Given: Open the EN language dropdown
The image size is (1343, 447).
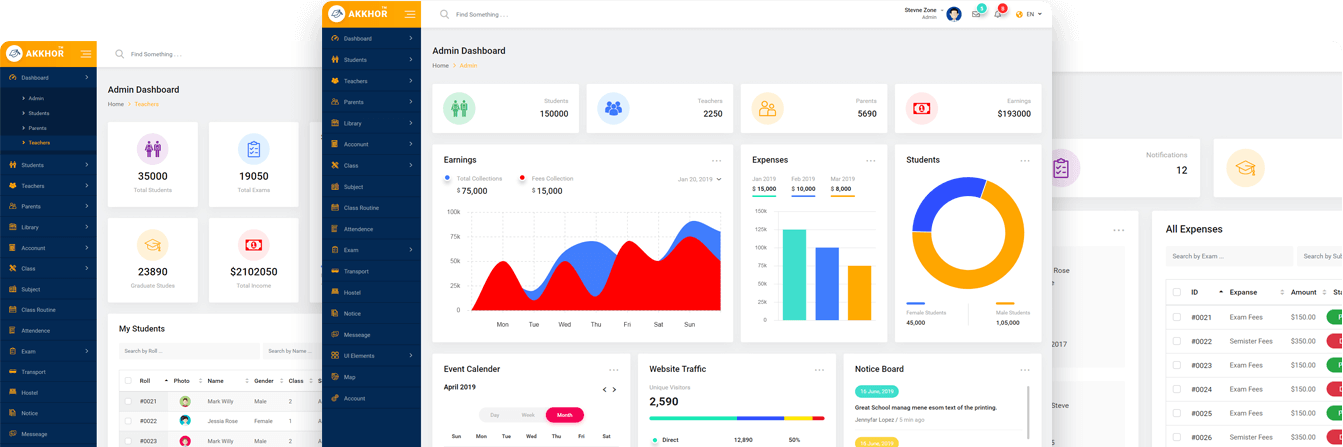Looking at the screenshot, I should (1029, 14).
